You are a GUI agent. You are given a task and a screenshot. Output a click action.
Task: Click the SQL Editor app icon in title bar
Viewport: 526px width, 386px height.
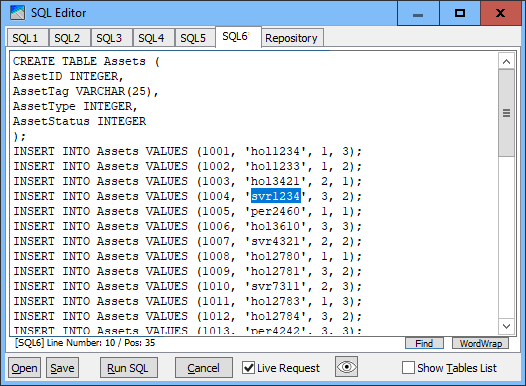pyautogui.click(x=17, y=13)
